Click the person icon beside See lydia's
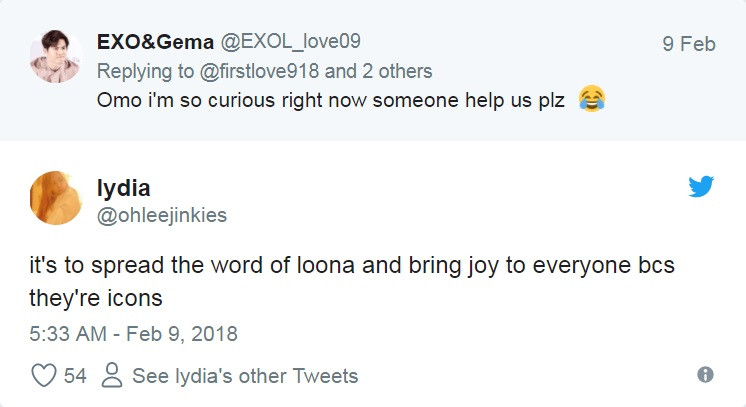746x407 pixels. [113, 376]
